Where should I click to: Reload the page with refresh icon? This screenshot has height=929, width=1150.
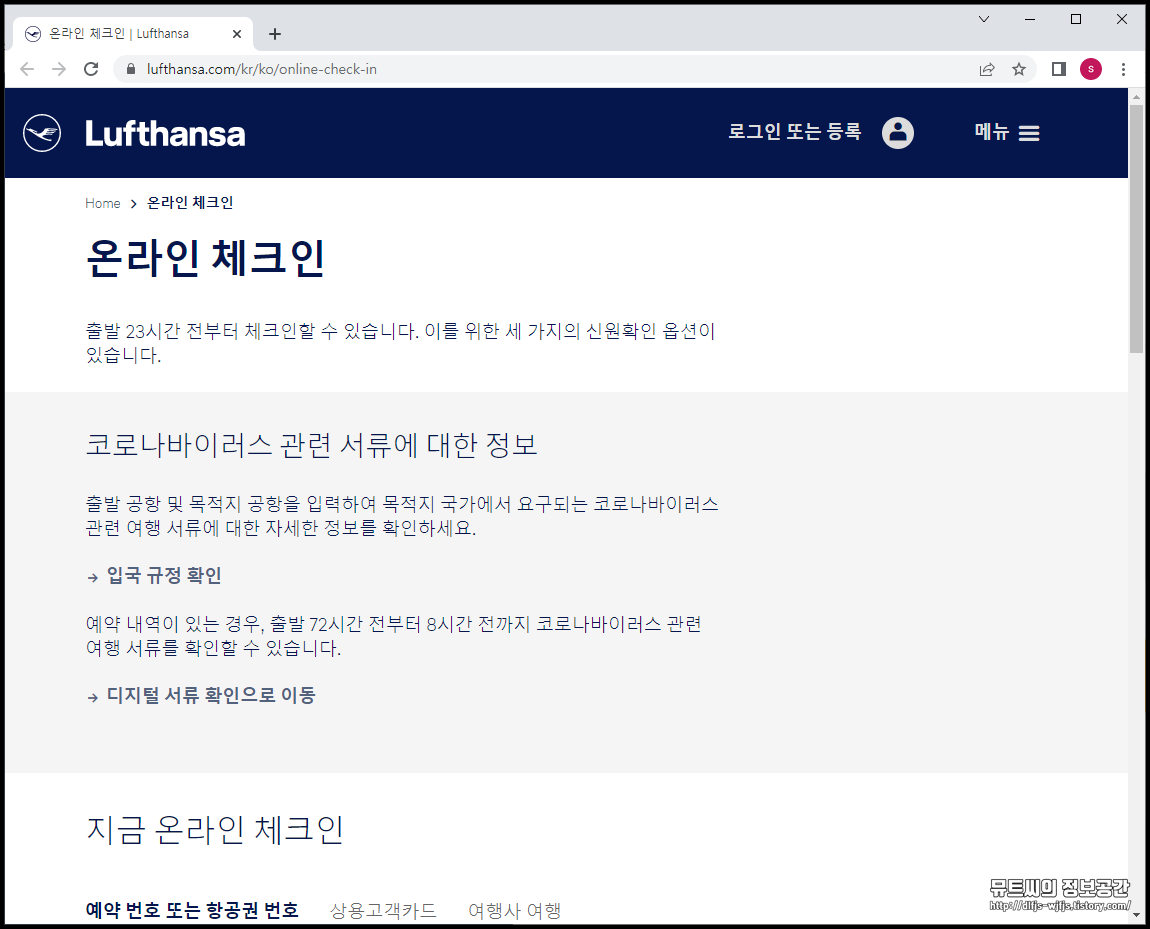pyautogui.click(x=91, y=69)
